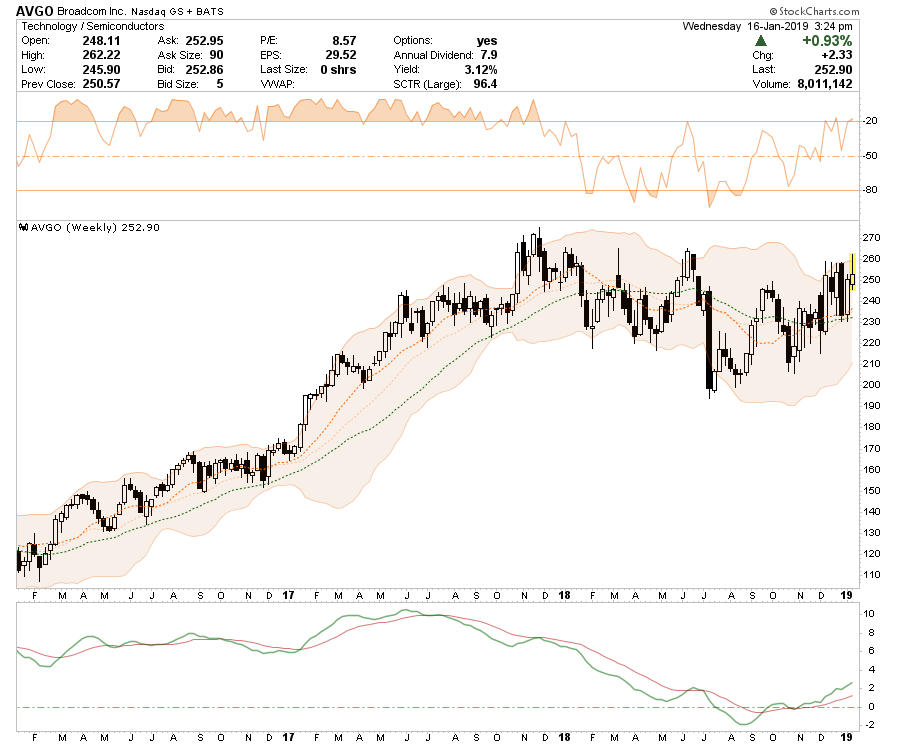This screenshot has width=900, height=746.
Task: Select the yellow highlighted latest weekly candle
Action: [853, 272]
